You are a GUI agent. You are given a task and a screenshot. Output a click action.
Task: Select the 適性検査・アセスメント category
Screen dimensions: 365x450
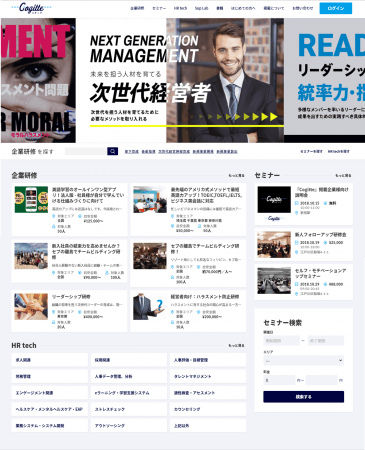coord(208,393)
